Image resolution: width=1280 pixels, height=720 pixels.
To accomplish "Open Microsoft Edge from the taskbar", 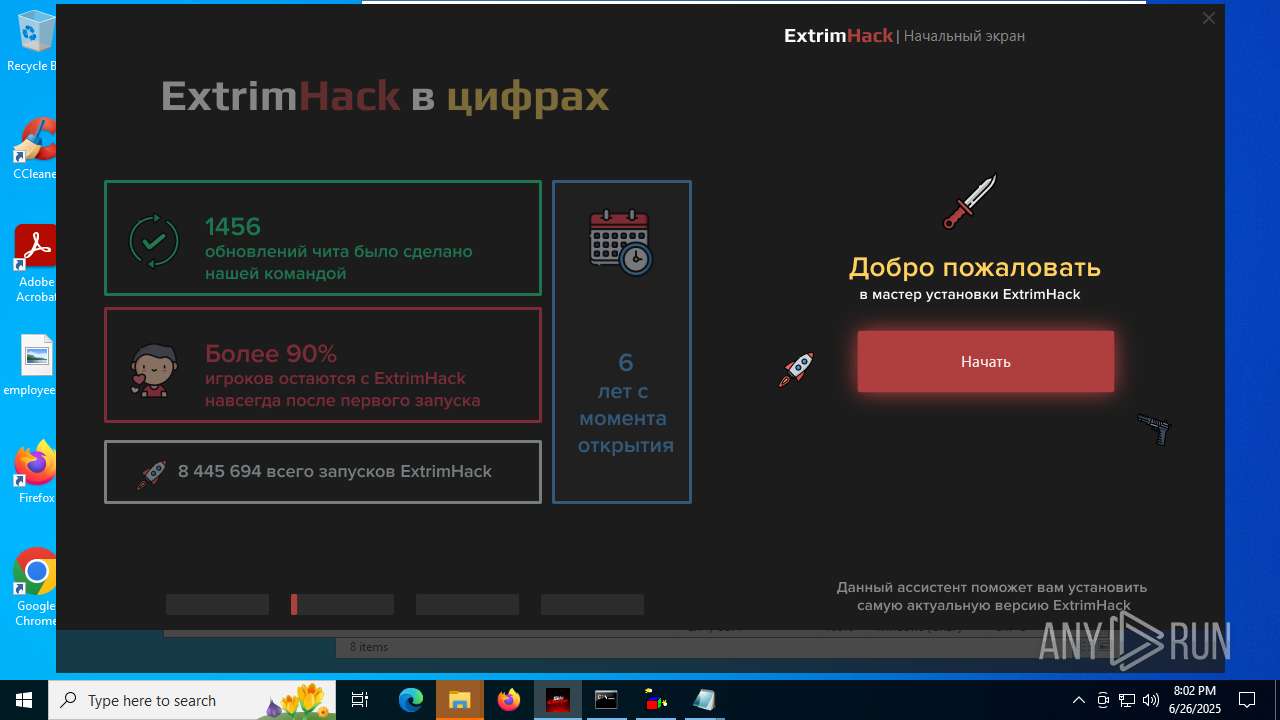I will (x=411, y=700).
